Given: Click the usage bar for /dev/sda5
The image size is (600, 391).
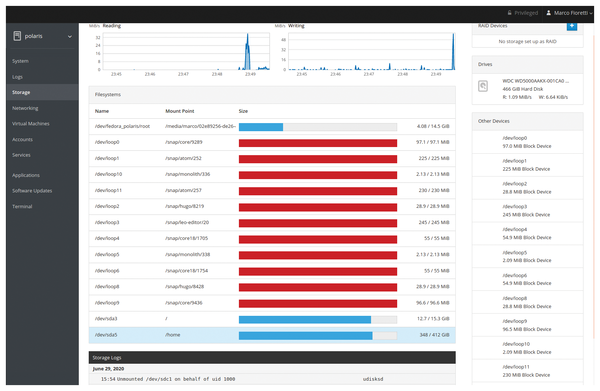Looking at the screenshot, I should pyautogui.click(x=318, y=336).
